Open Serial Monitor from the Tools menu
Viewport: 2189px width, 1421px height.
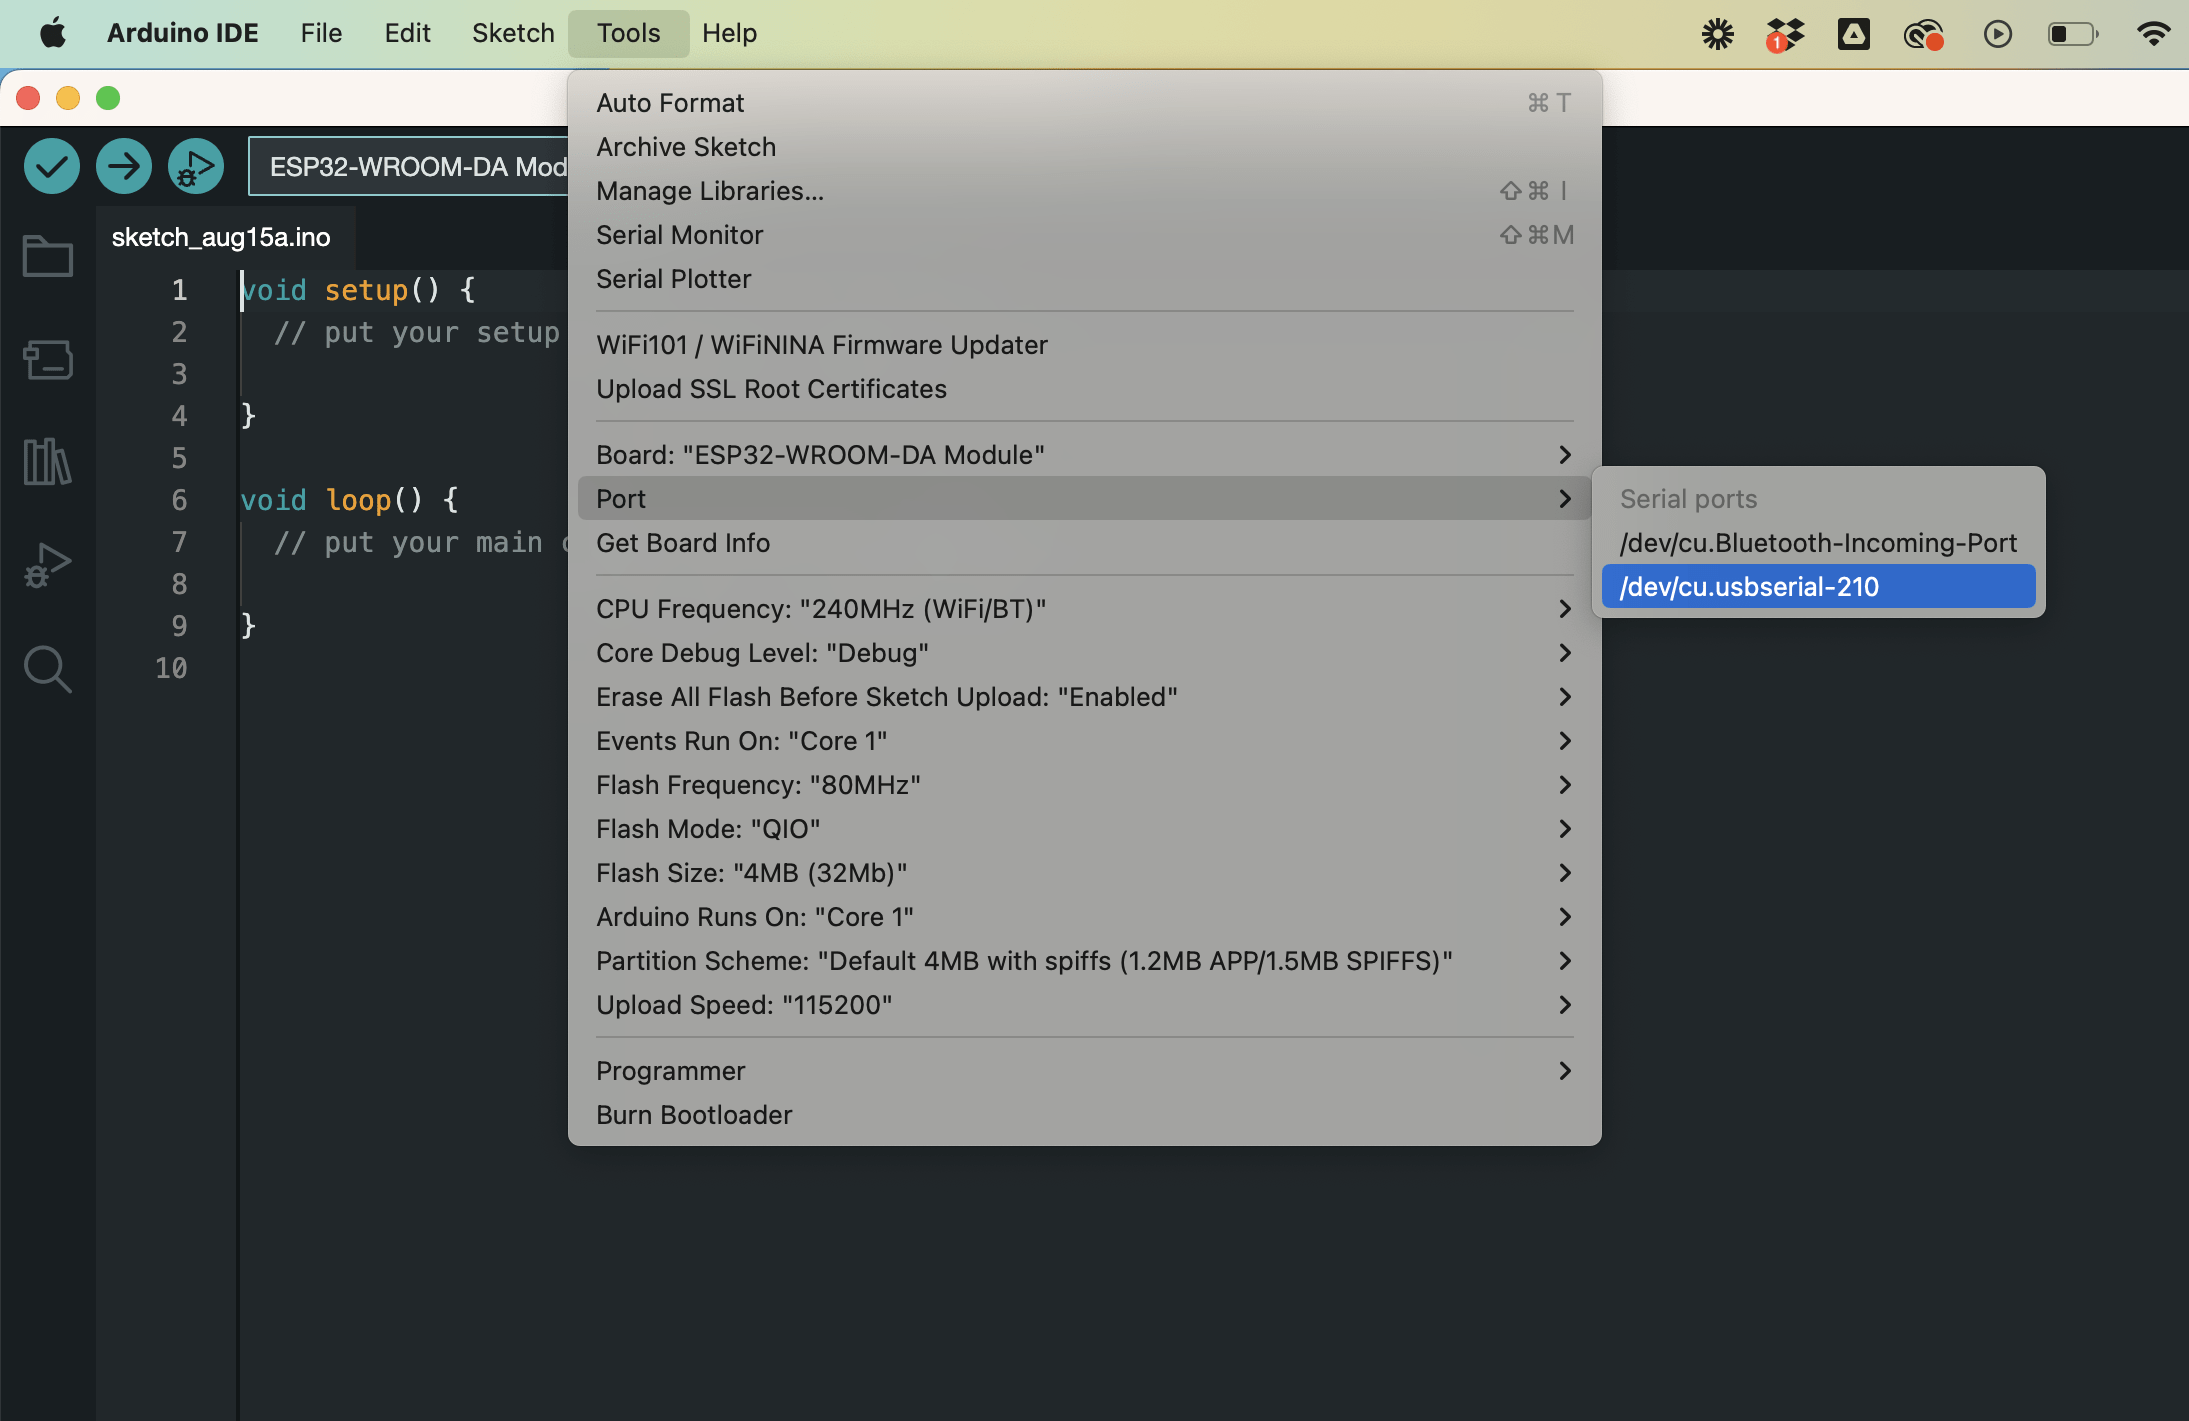coord(1084,235)
